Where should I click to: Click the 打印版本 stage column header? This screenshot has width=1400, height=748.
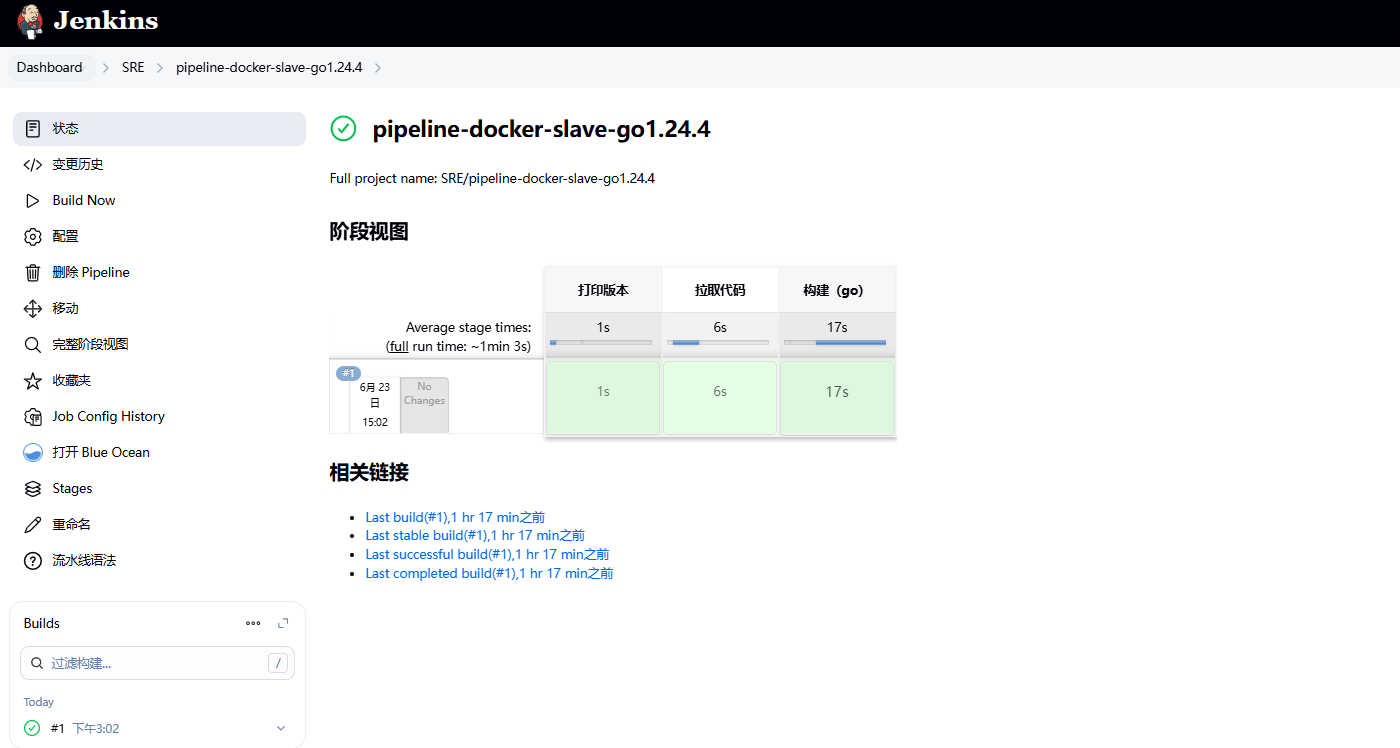[x=603, y=290]
